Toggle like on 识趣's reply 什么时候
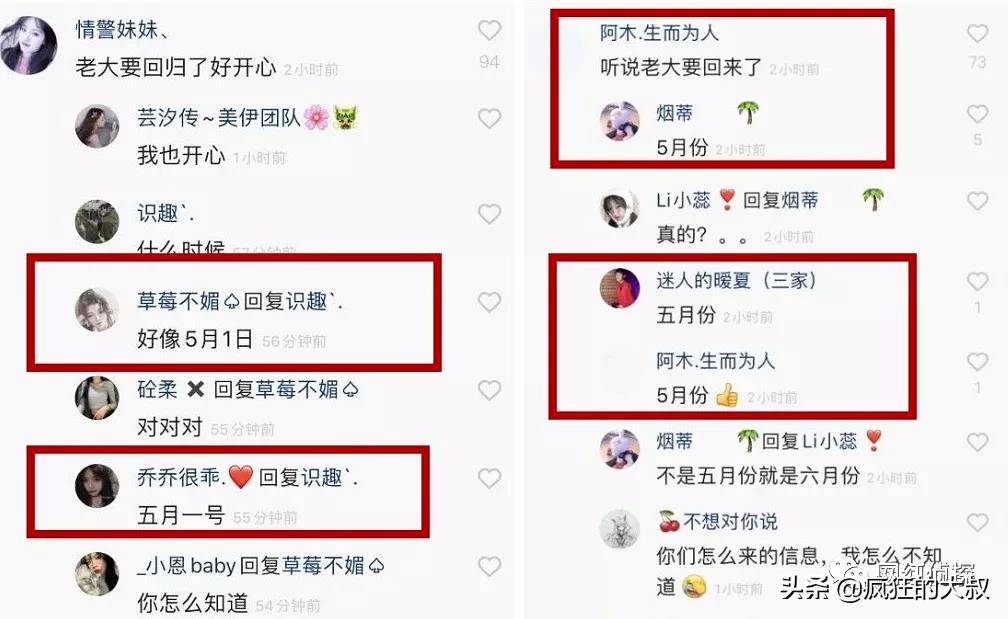Screen dimensions: 1008x619 489,213
